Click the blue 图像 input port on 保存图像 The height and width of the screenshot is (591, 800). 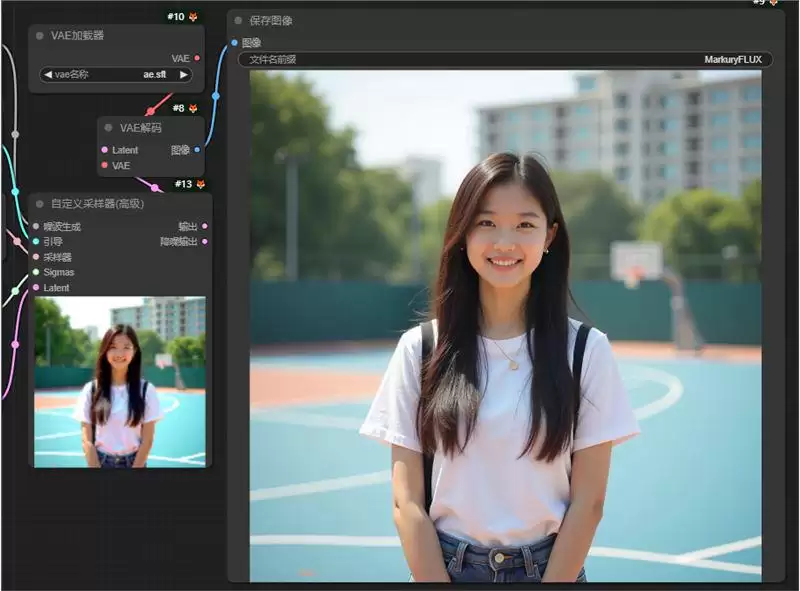pos(234,42)
